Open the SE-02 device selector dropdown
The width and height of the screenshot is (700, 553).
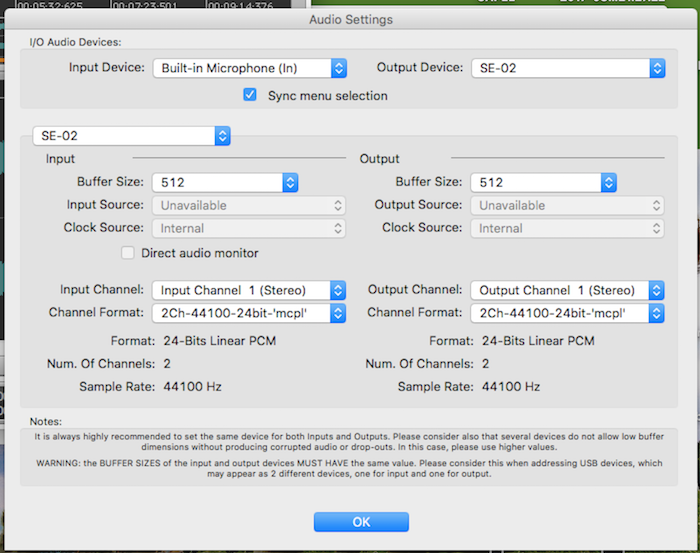131,134
